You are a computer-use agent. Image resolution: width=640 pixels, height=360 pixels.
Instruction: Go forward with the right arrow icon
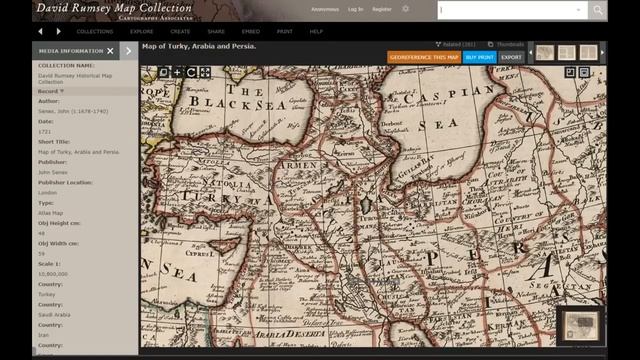coord(58,31)
